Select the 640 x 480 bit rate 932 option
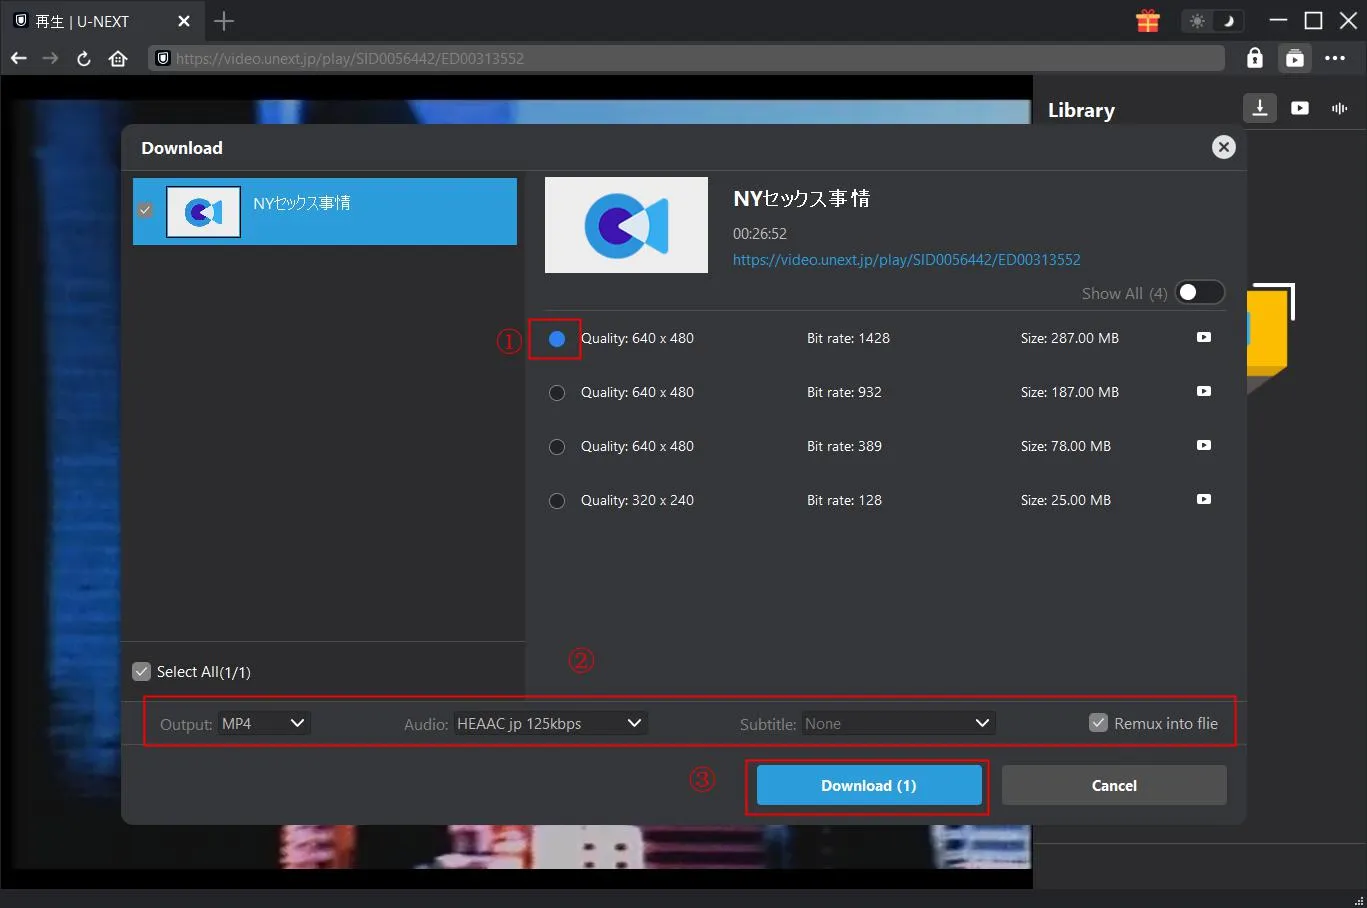Image resolution: width=1367 pixels, height=908 pixels. (557, 393)
